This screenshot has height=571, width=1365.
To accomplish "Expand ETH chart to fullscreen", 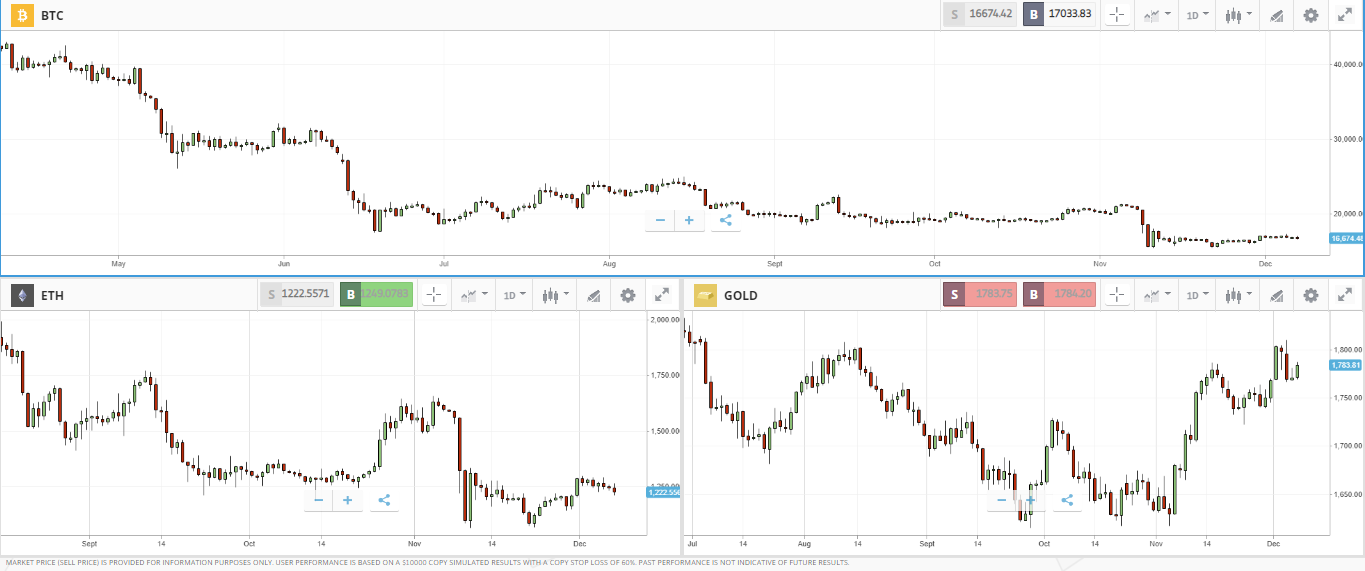I will 662,295.
